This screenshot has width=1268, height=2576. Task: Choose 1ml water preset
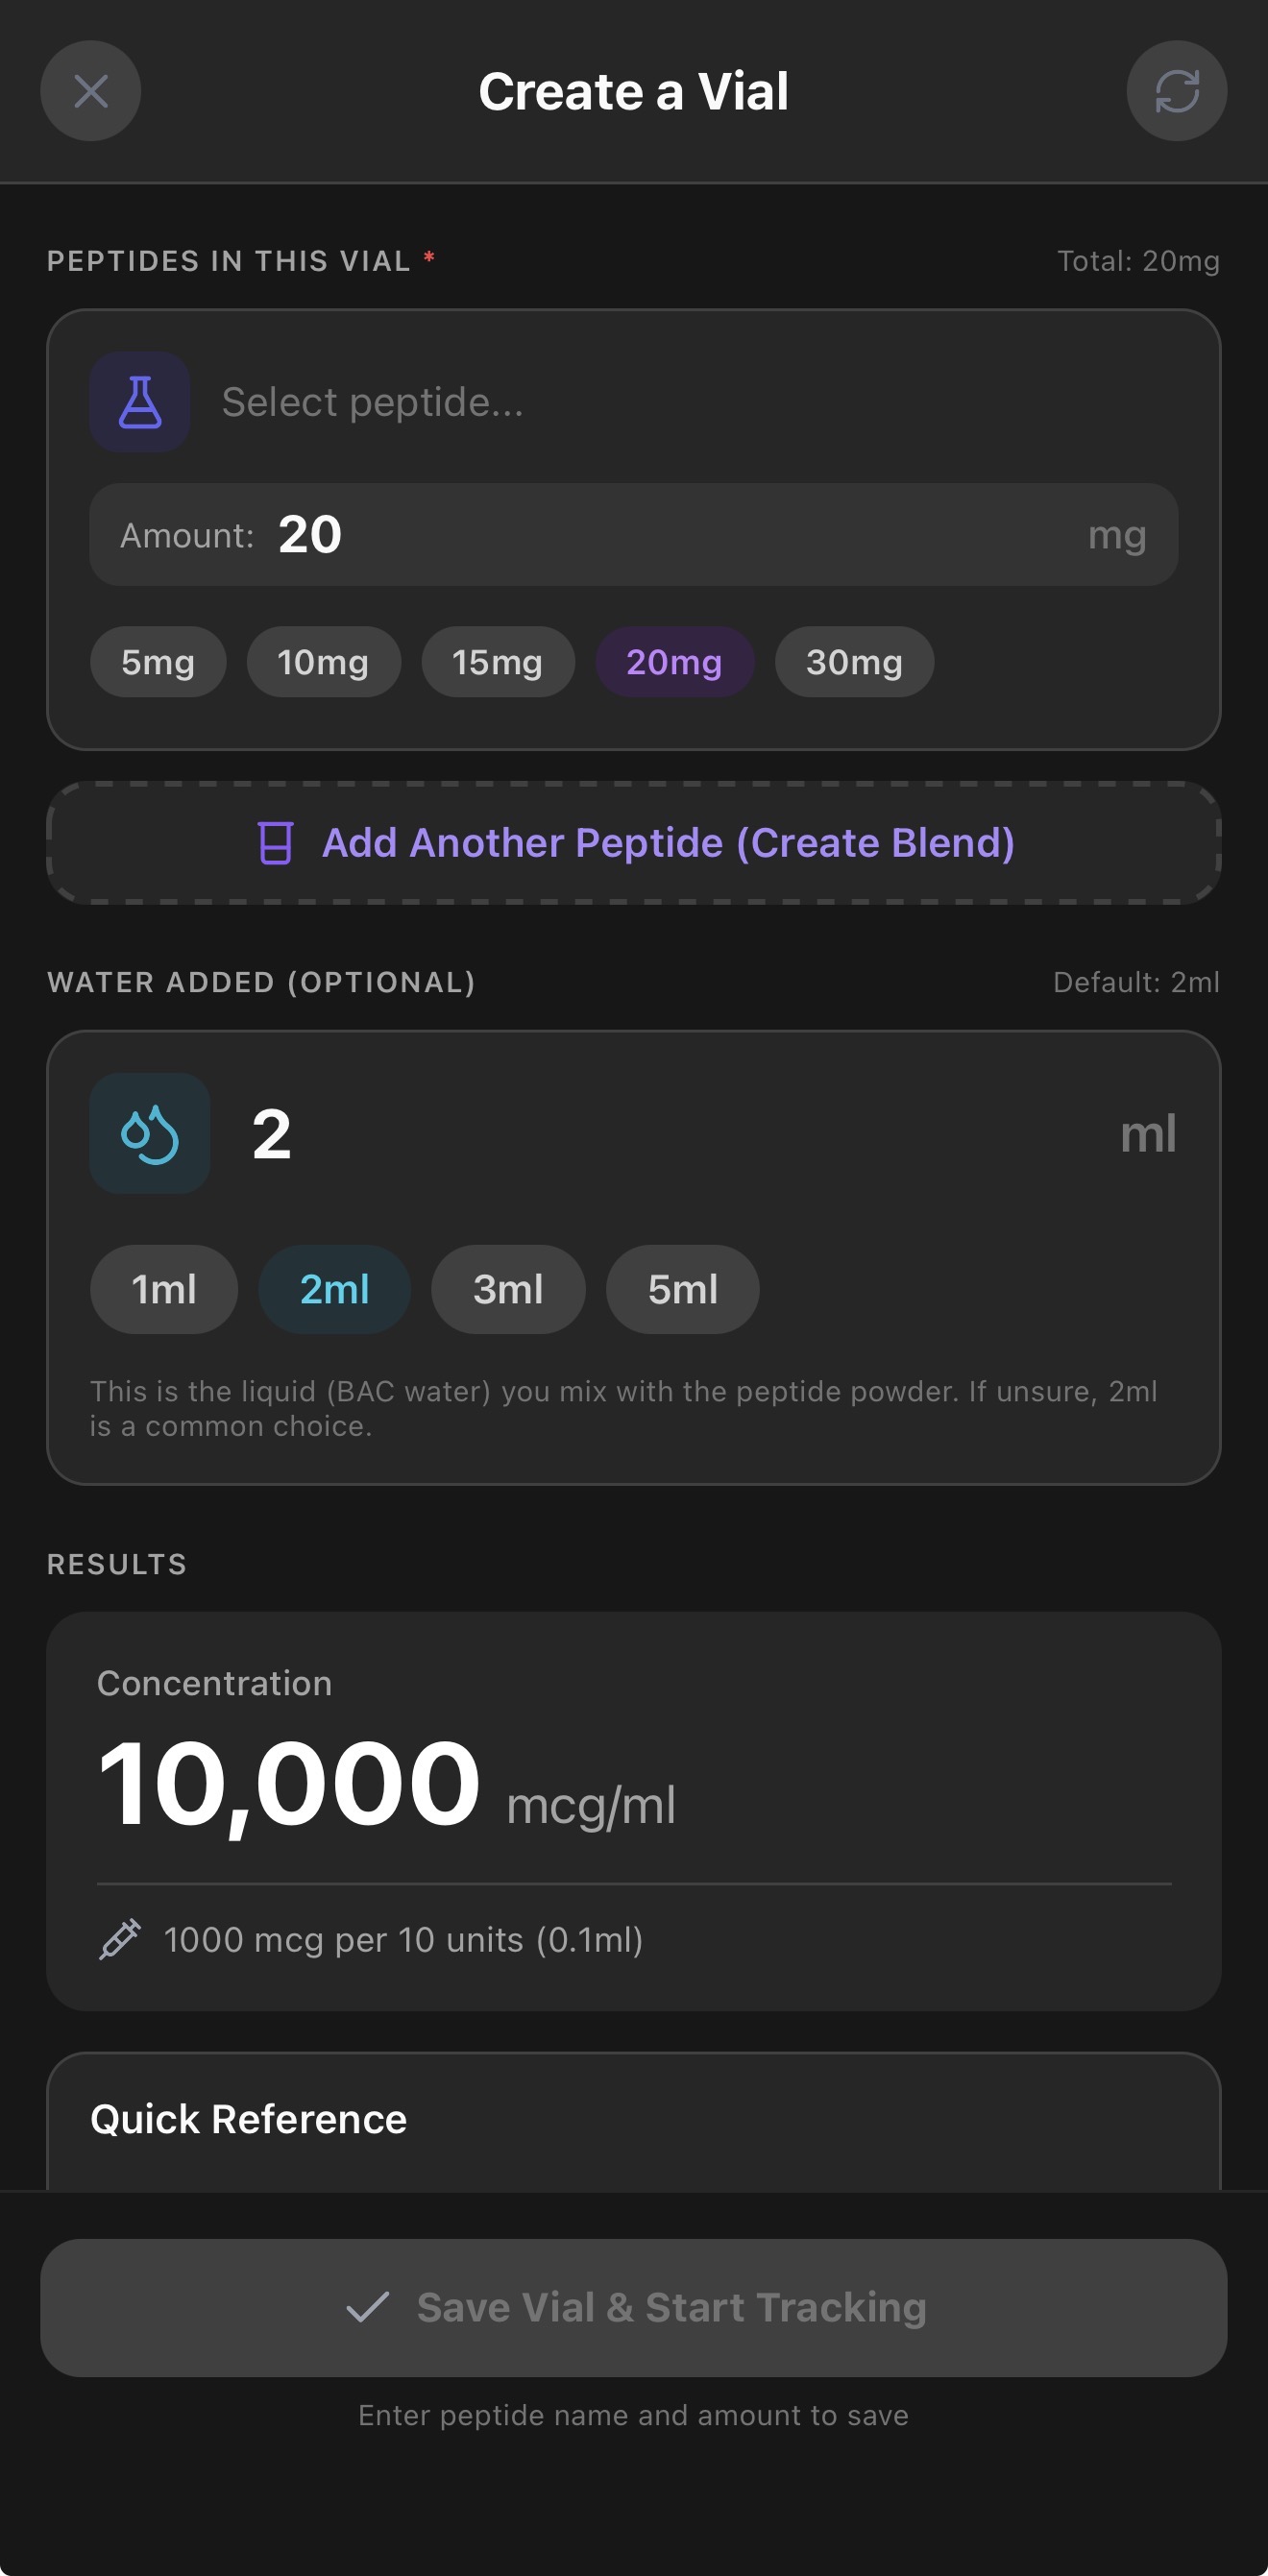[164, 1289]
